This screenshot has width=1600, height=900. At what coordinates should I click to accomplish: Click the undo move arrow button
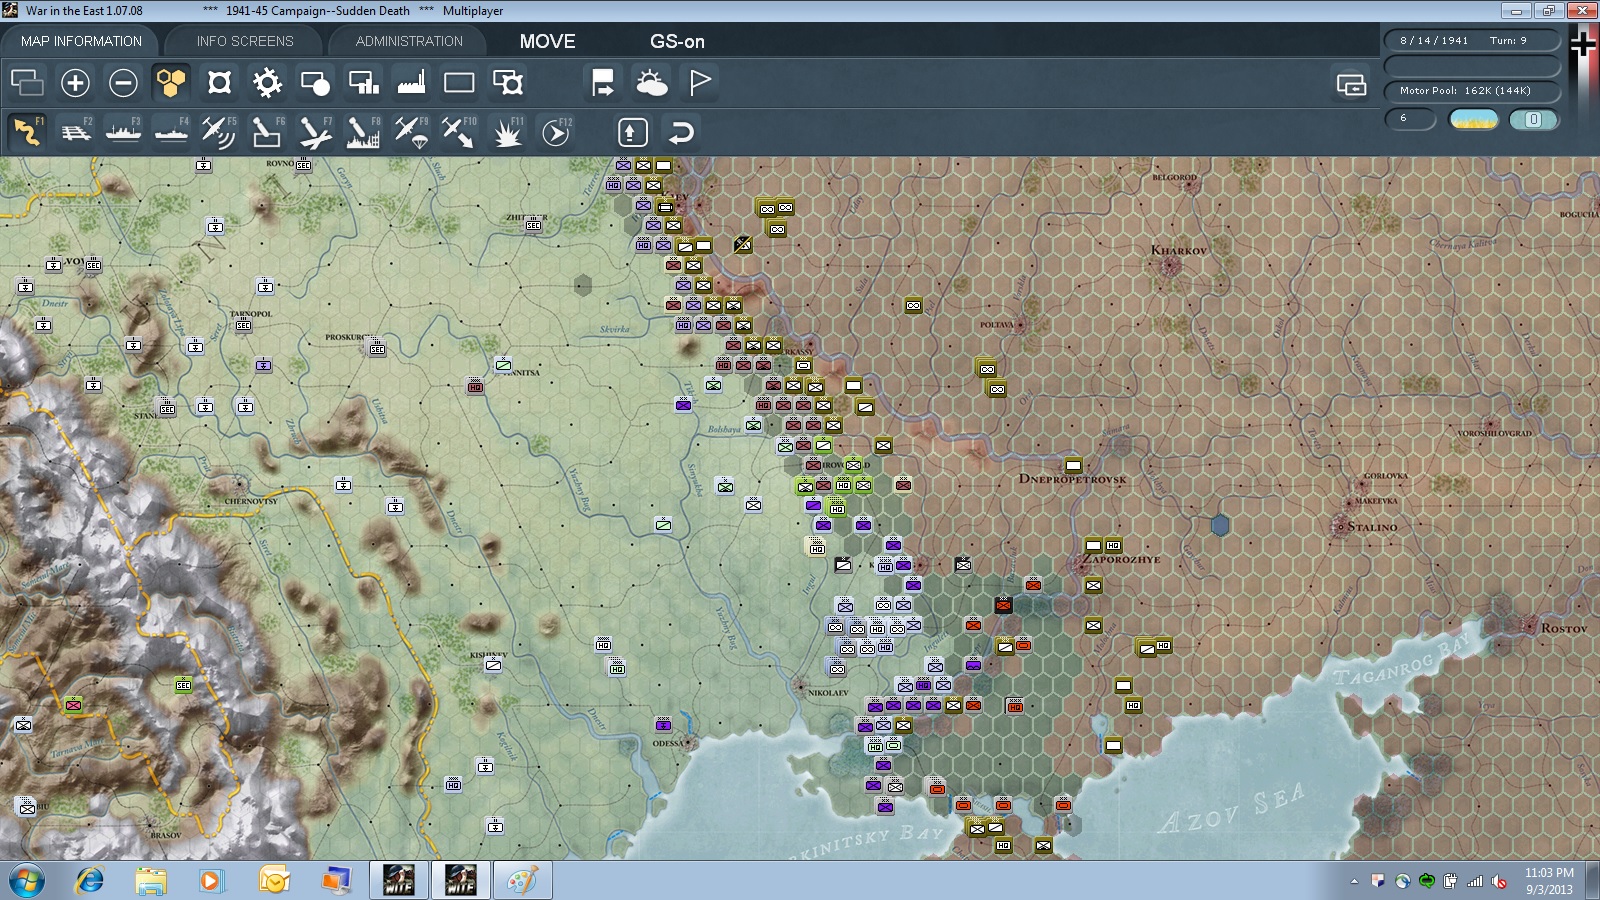tap(680, 132)
